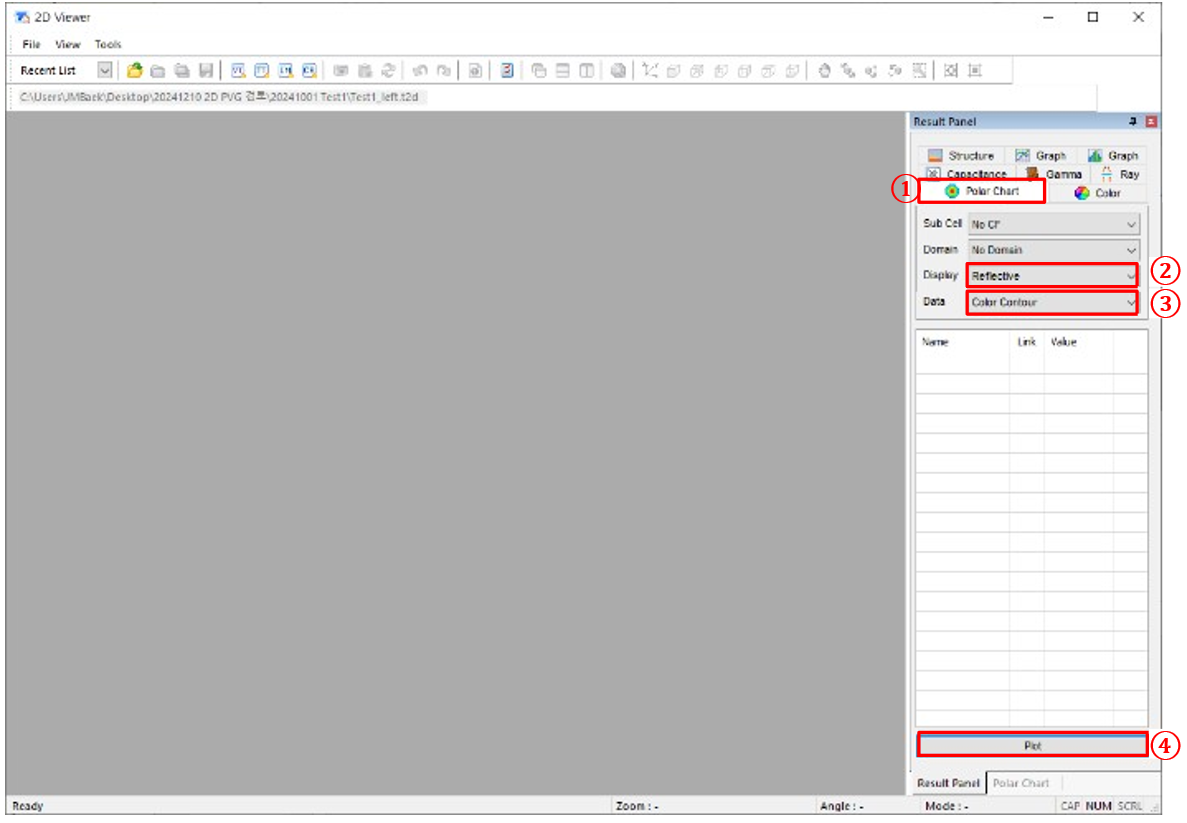Viewport: 1187px width, 823px height.
Task: Switch to the Gamma tab
Action: click(1053, 174)
